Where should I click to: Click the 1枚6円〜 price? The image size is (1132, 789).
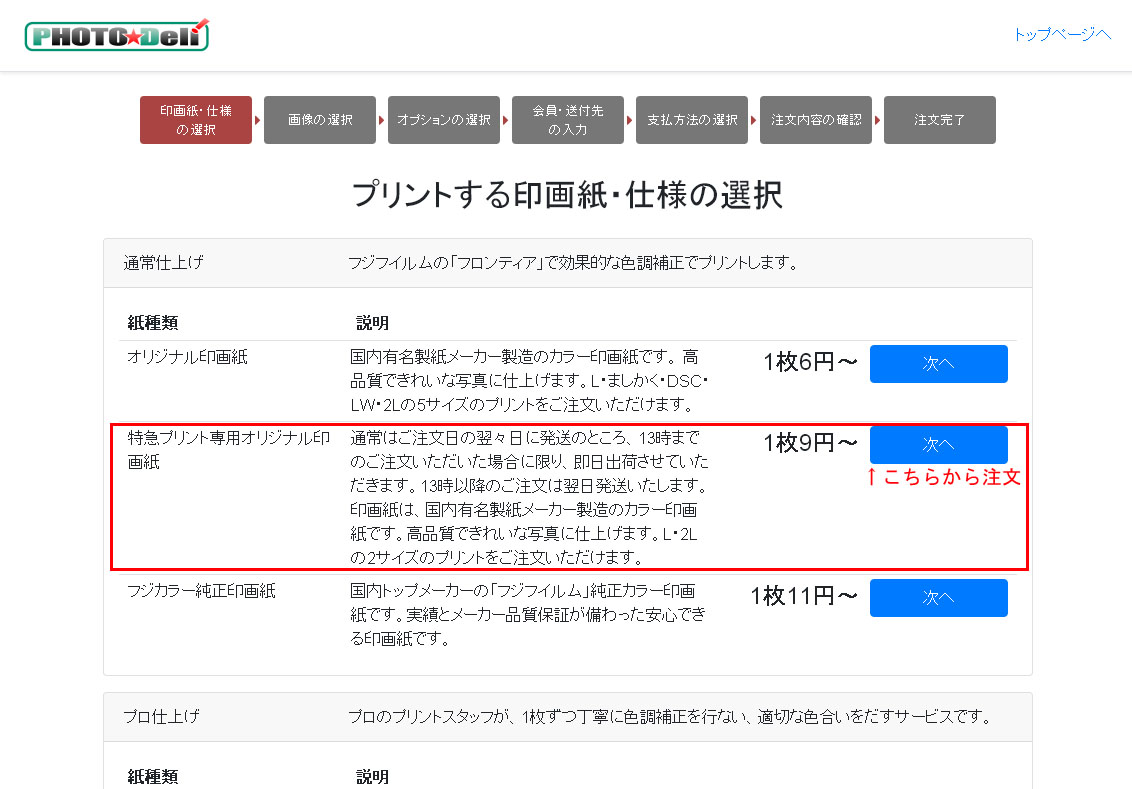[x=810, y=363]
